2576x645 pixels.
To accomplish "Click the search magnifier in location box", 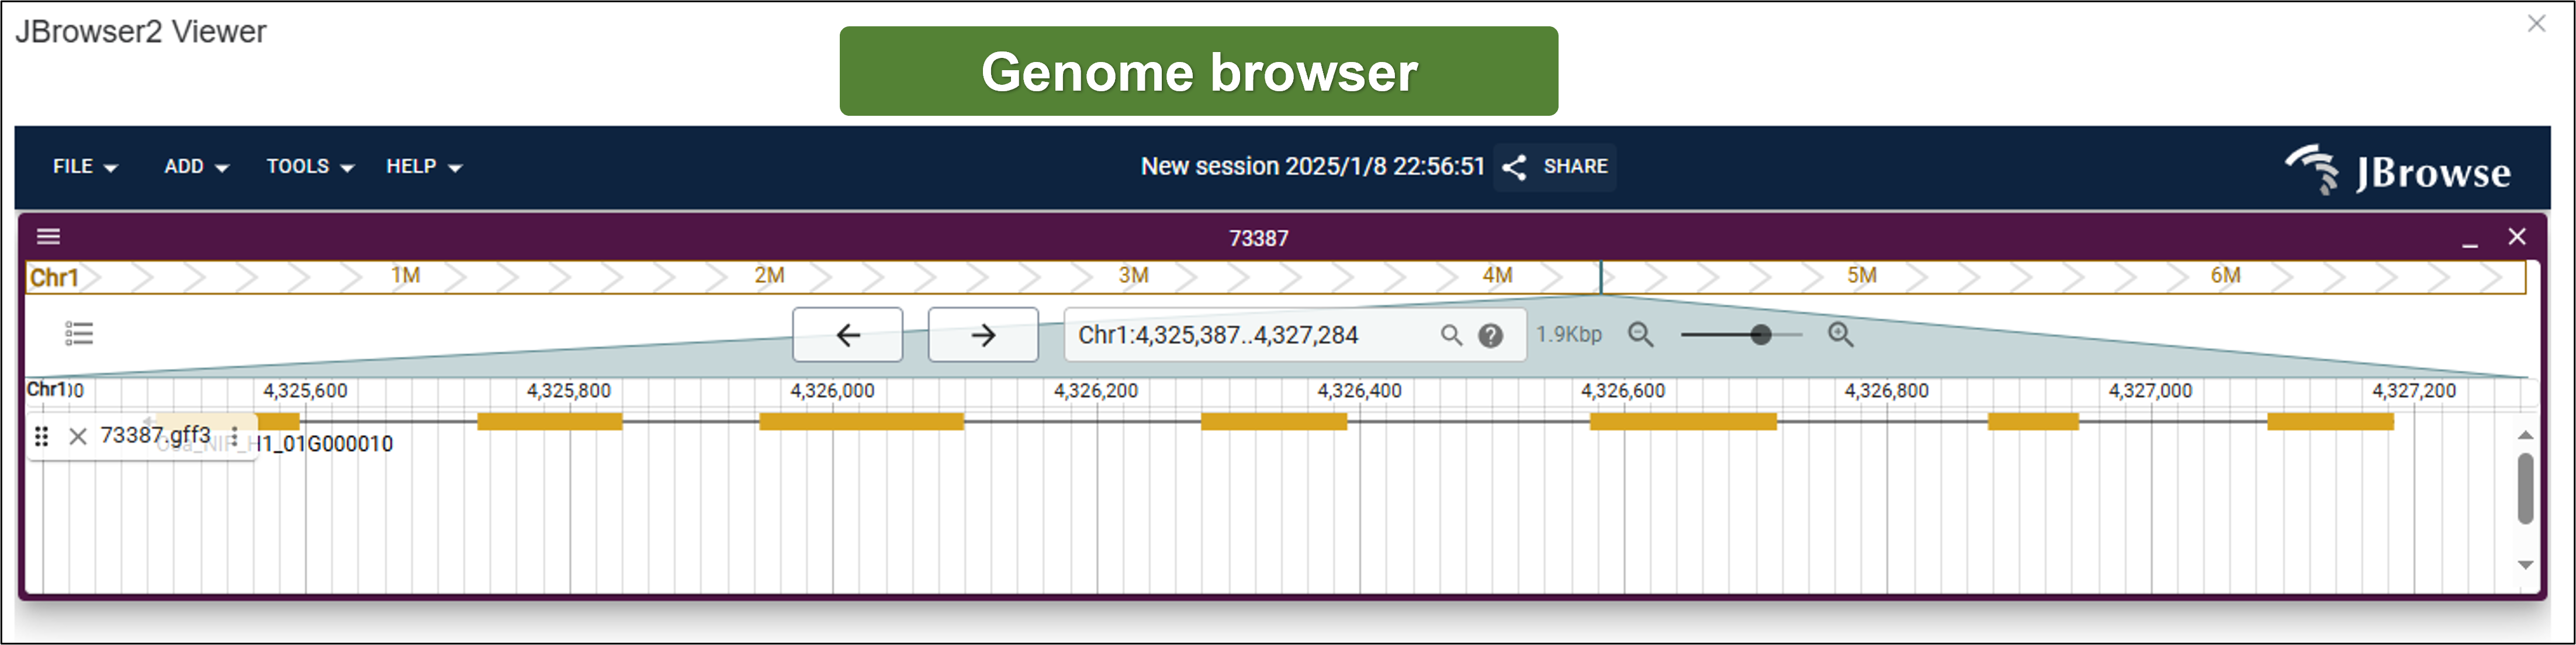I will tap(1450, 335).
